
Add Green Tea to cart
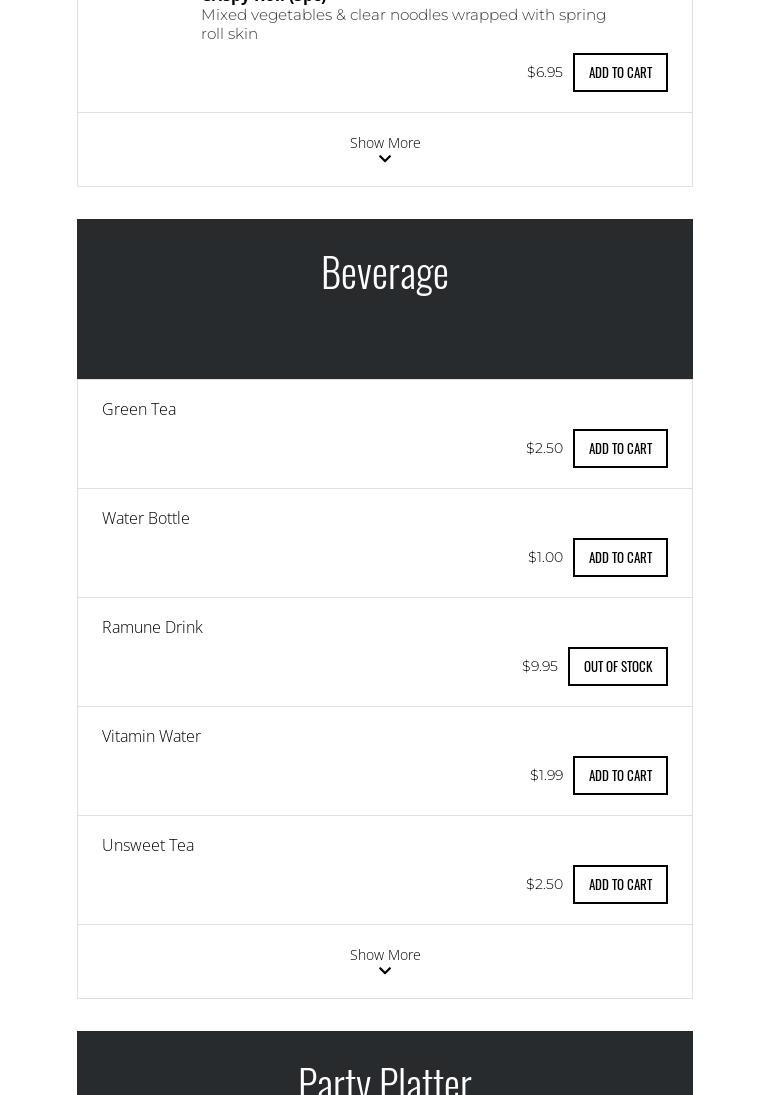point(620,448)
